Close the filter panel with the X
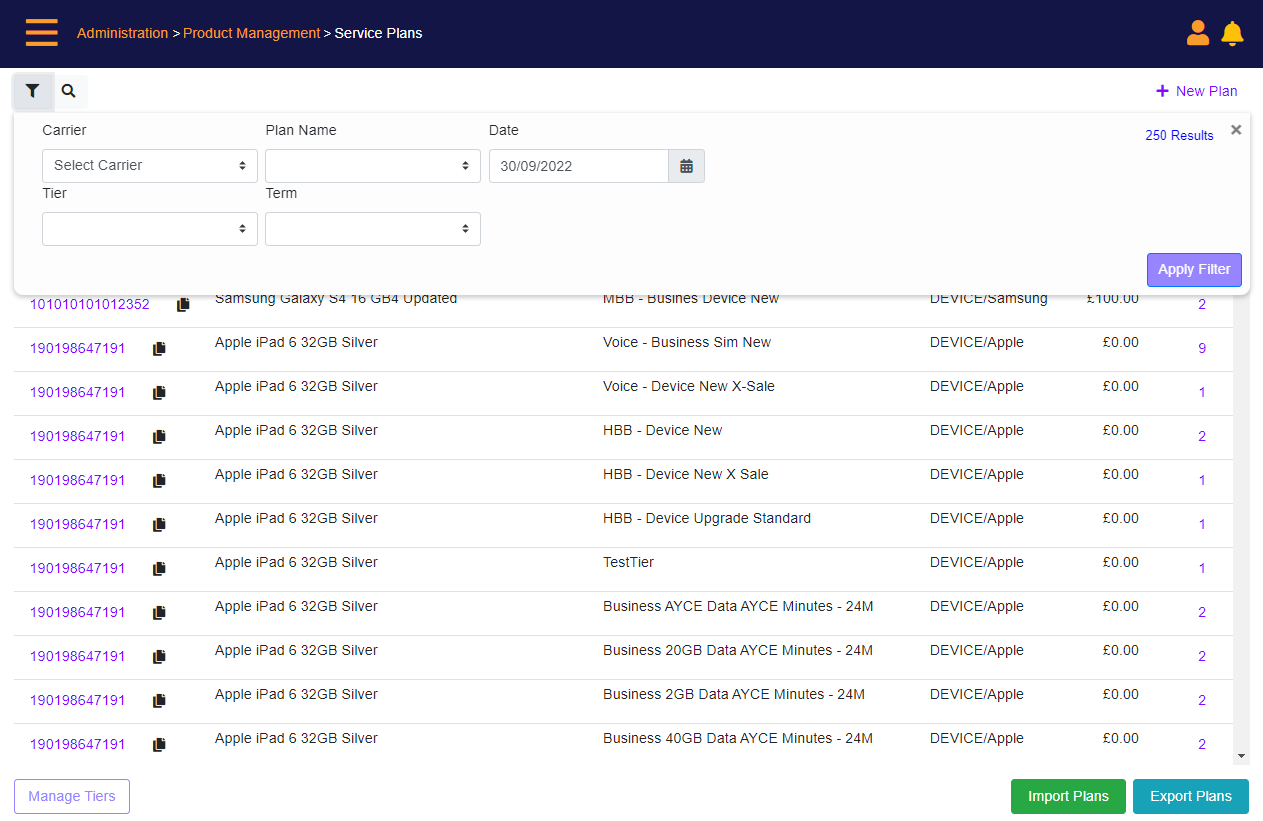This screenshot has height=821, width=1263. pyautogui.click(x=1236, y=130)
